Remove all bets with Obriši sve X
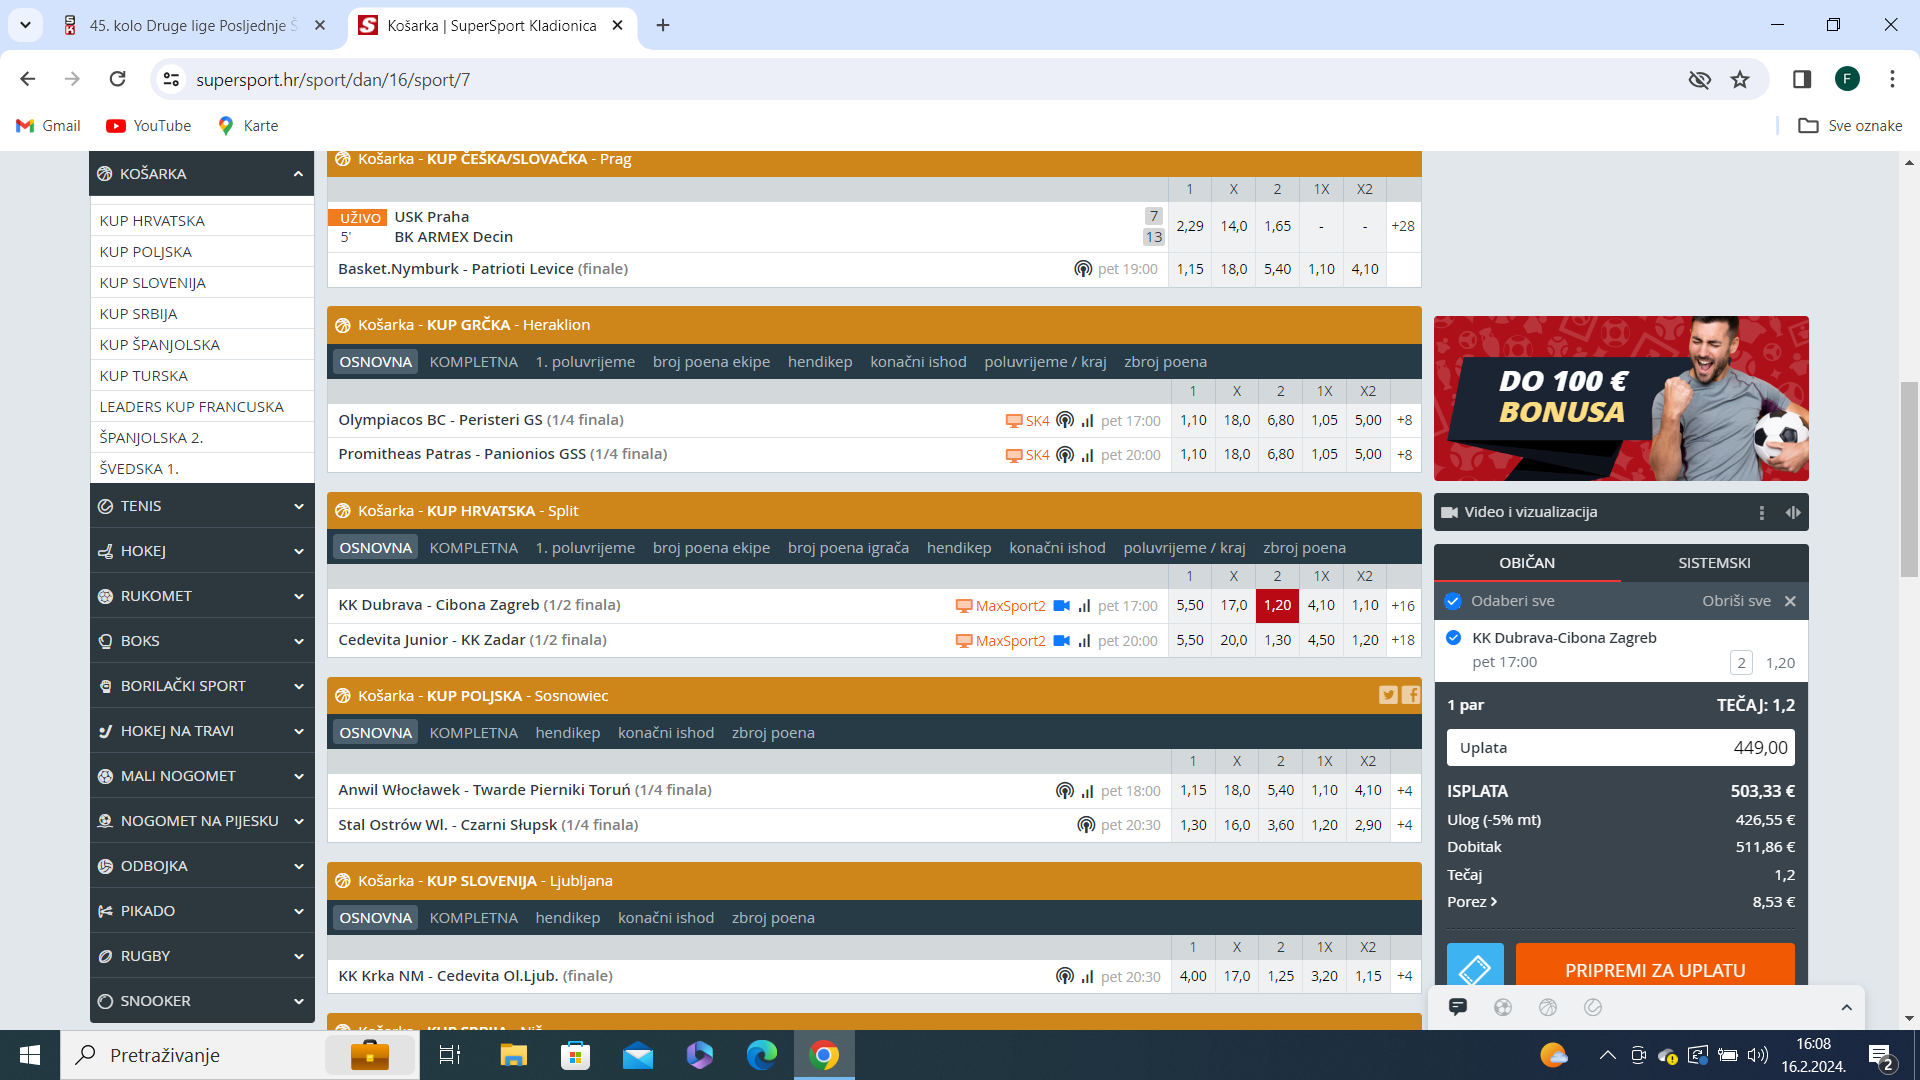Viewport: 1920px width, 1080px height. (x=1790, y=601)
